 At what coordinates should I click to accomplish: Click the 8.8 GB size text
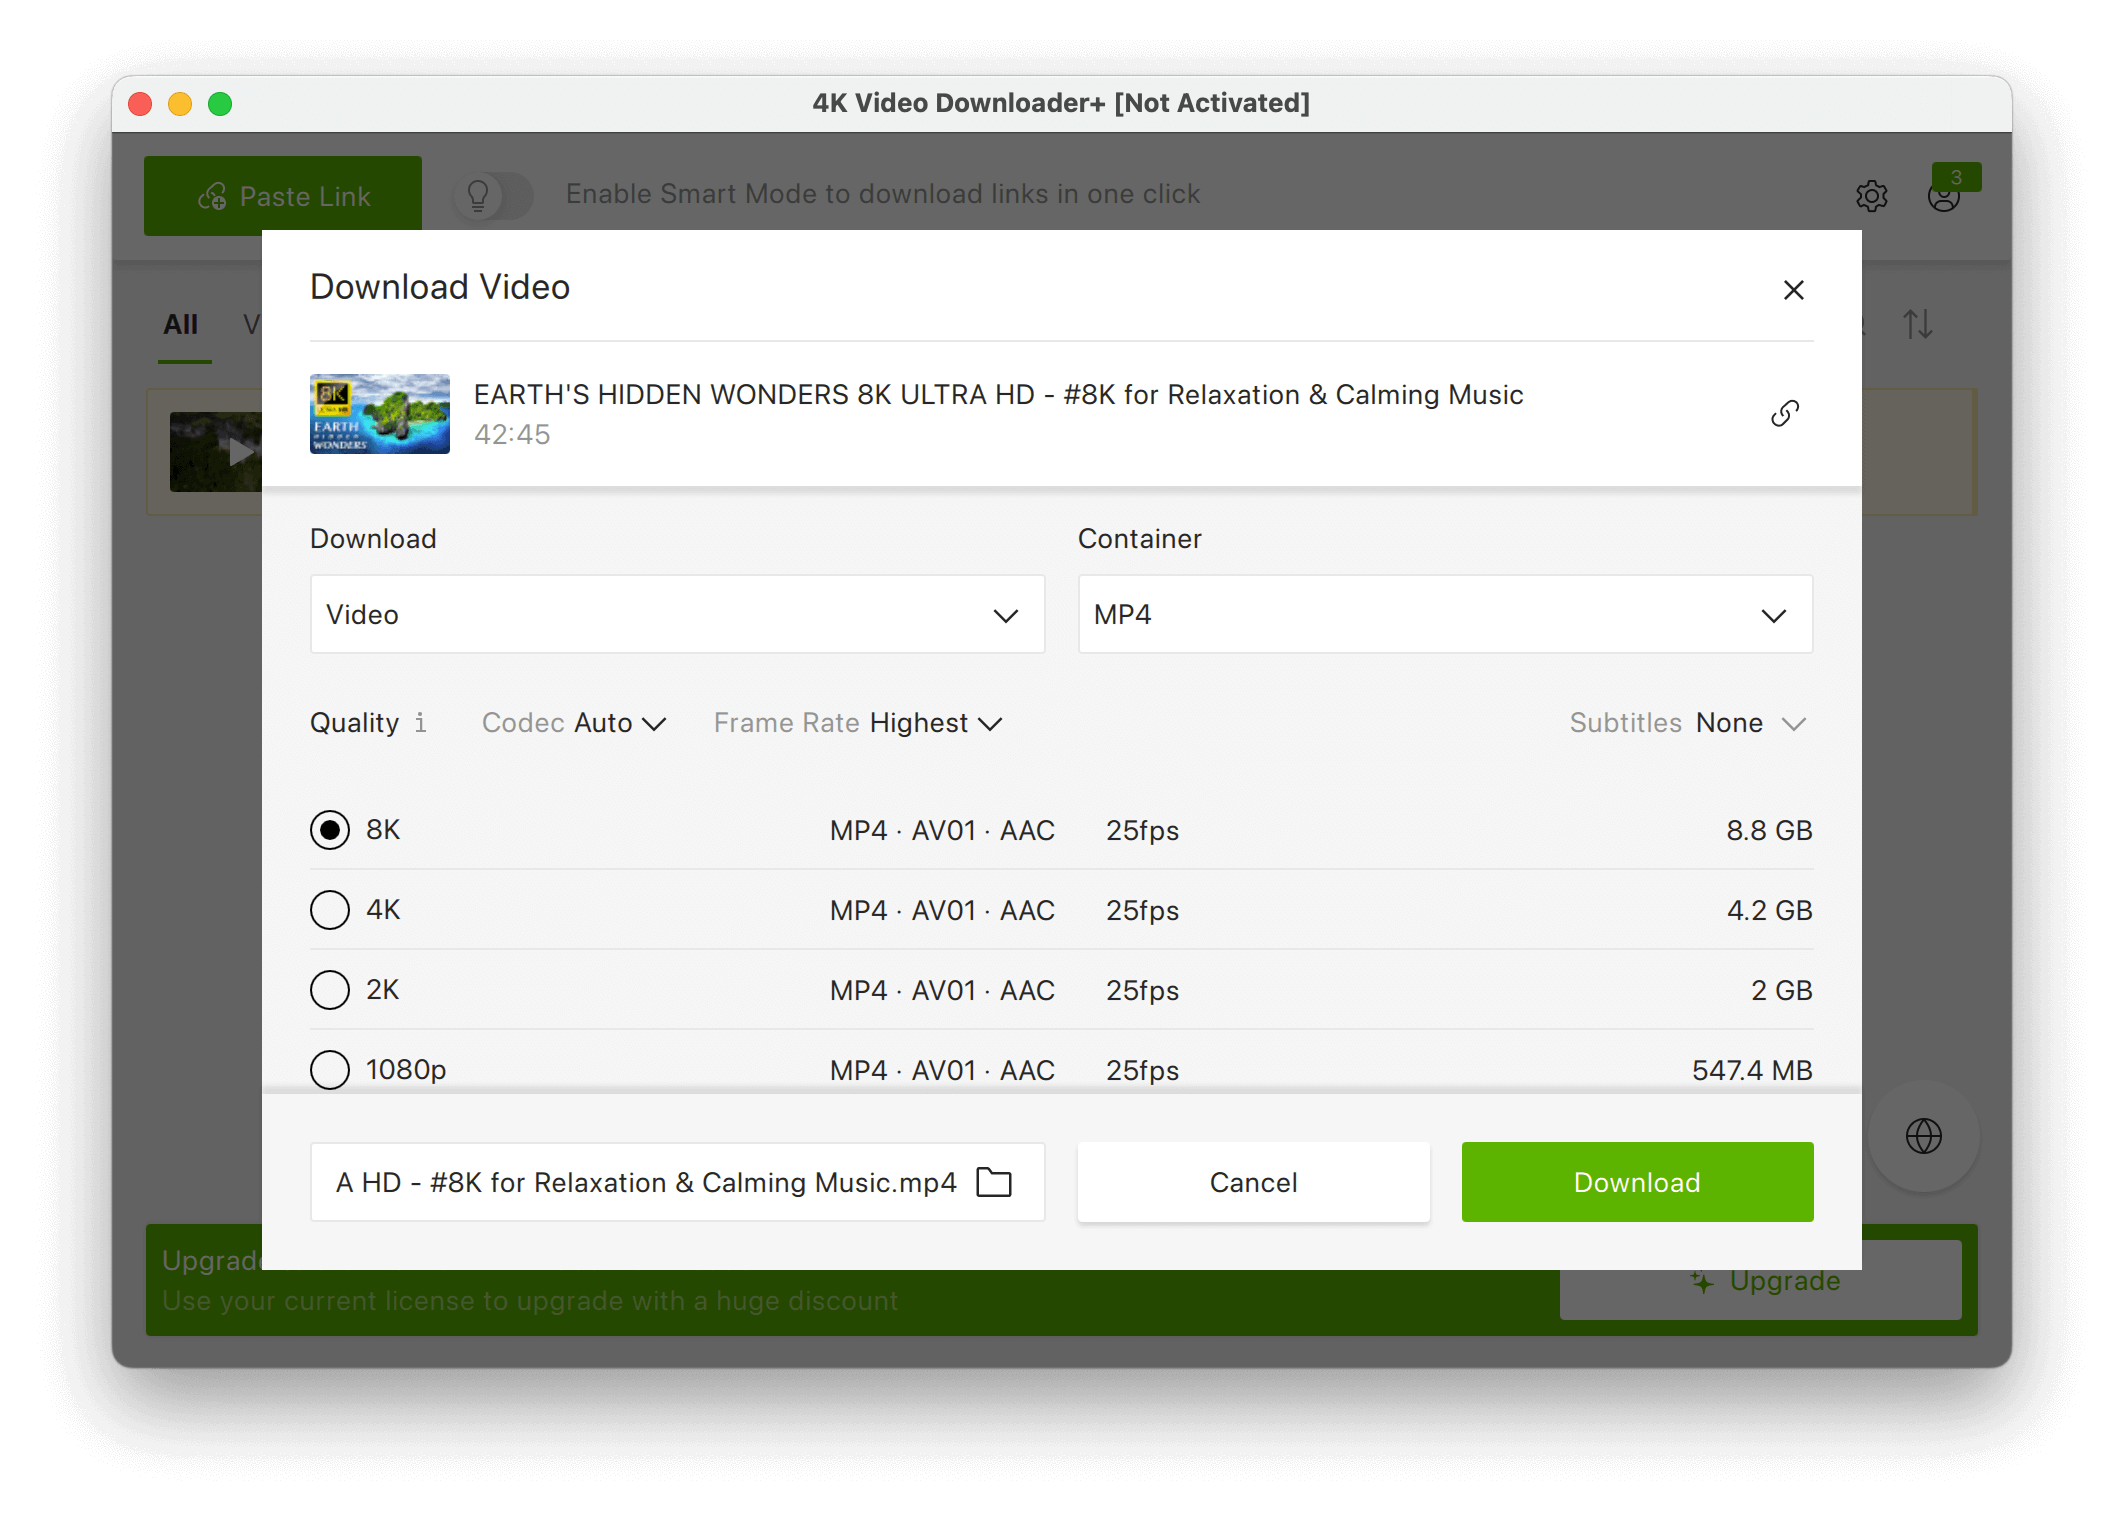[1769, 830]
